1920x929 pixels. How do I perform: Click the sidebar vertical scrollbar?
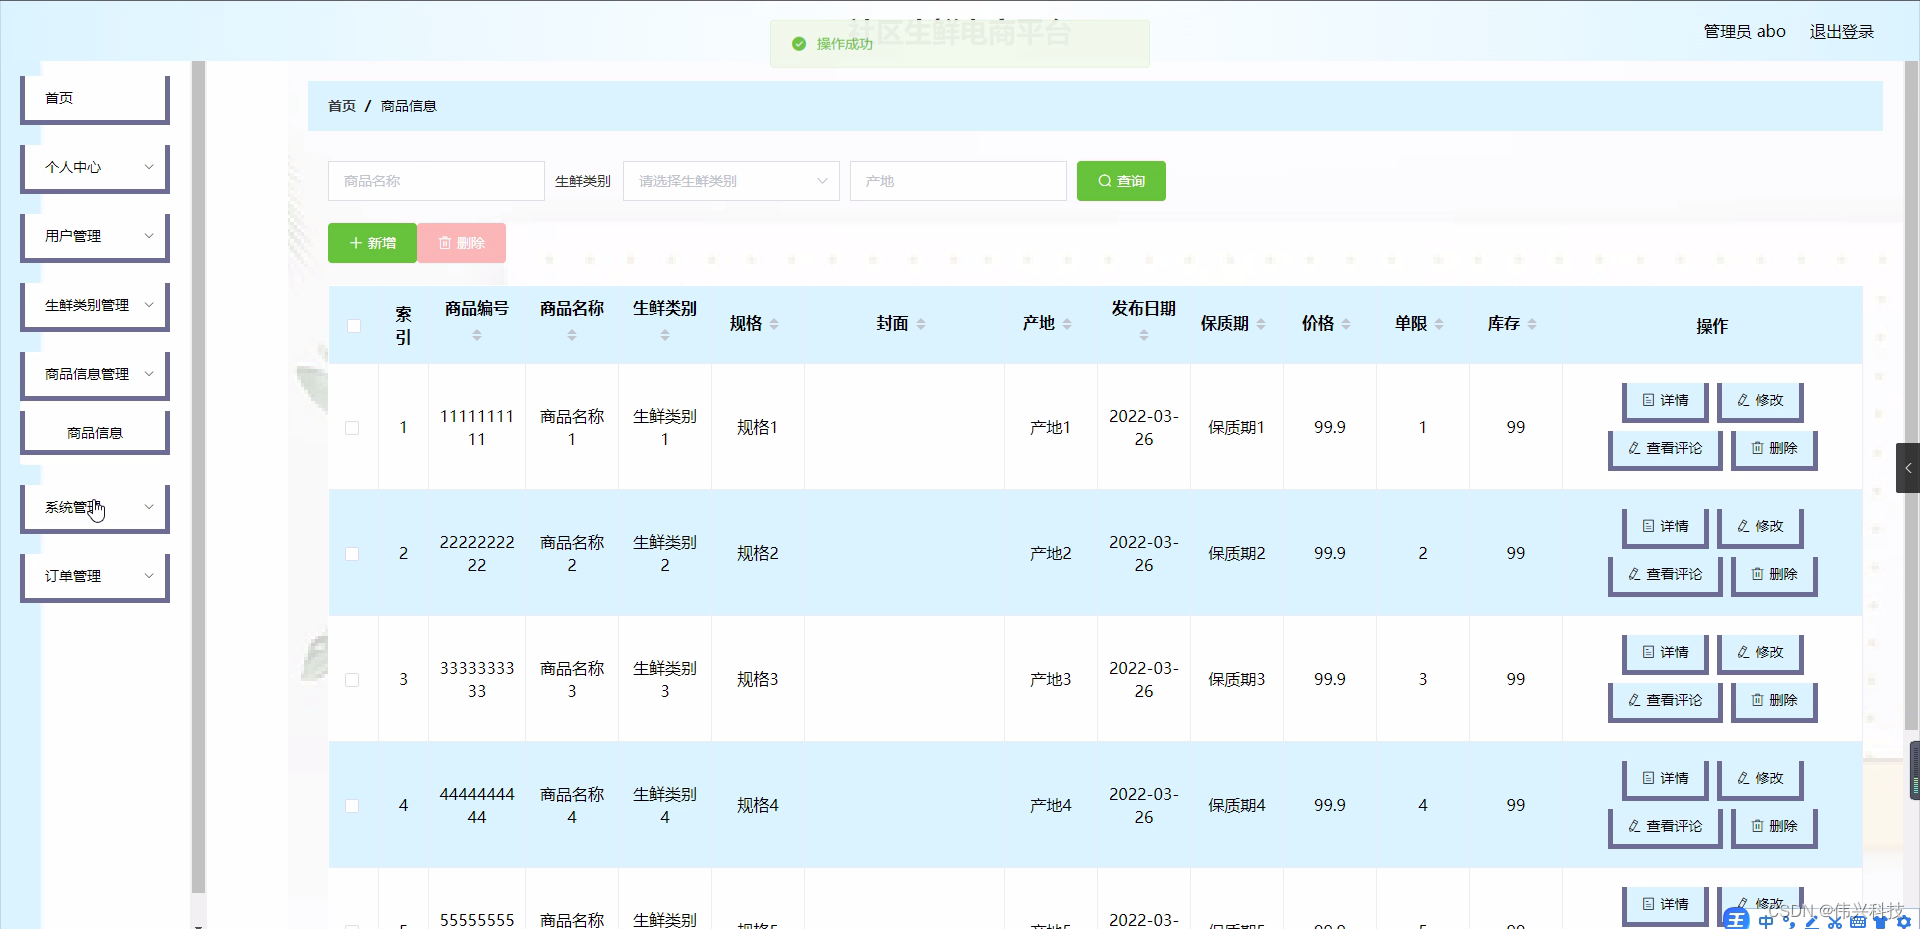198,477
